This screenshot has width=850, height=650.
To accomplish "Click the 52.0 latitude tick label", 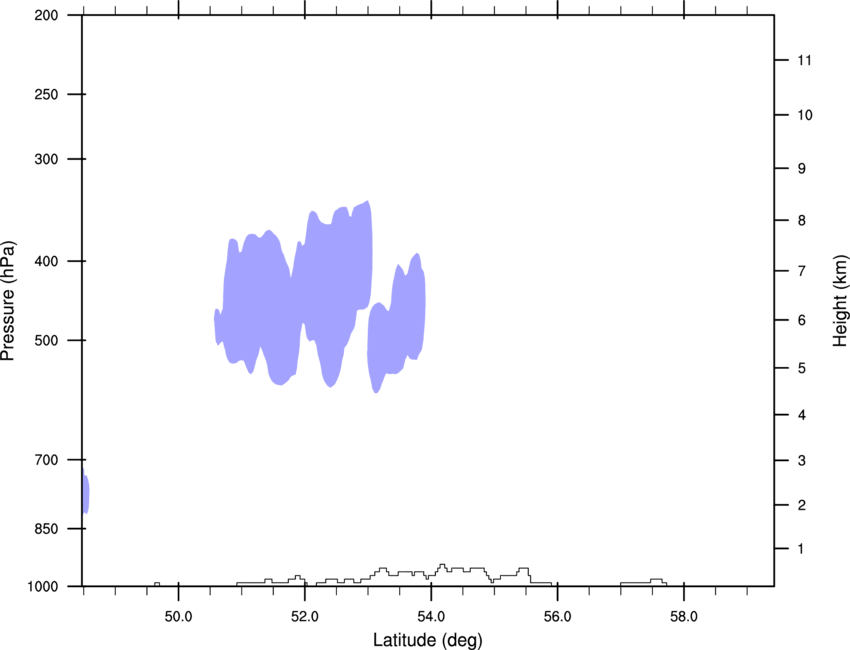I will pyautogui.click(x=305, y=617).
